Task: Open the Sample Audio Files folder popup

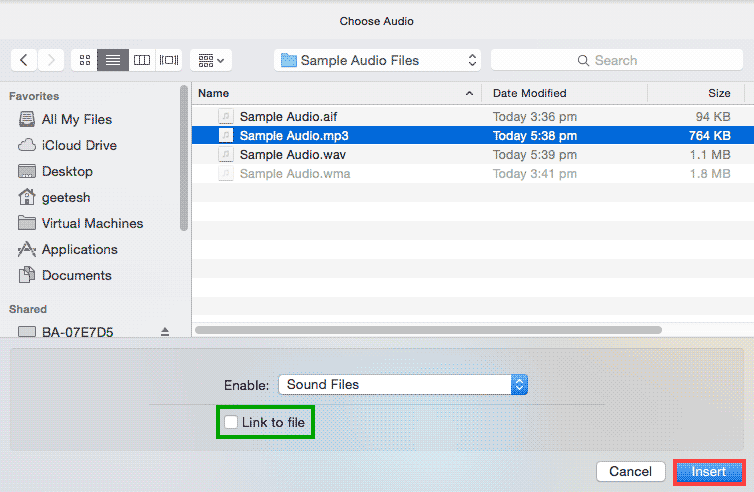Action: point(377,60)
